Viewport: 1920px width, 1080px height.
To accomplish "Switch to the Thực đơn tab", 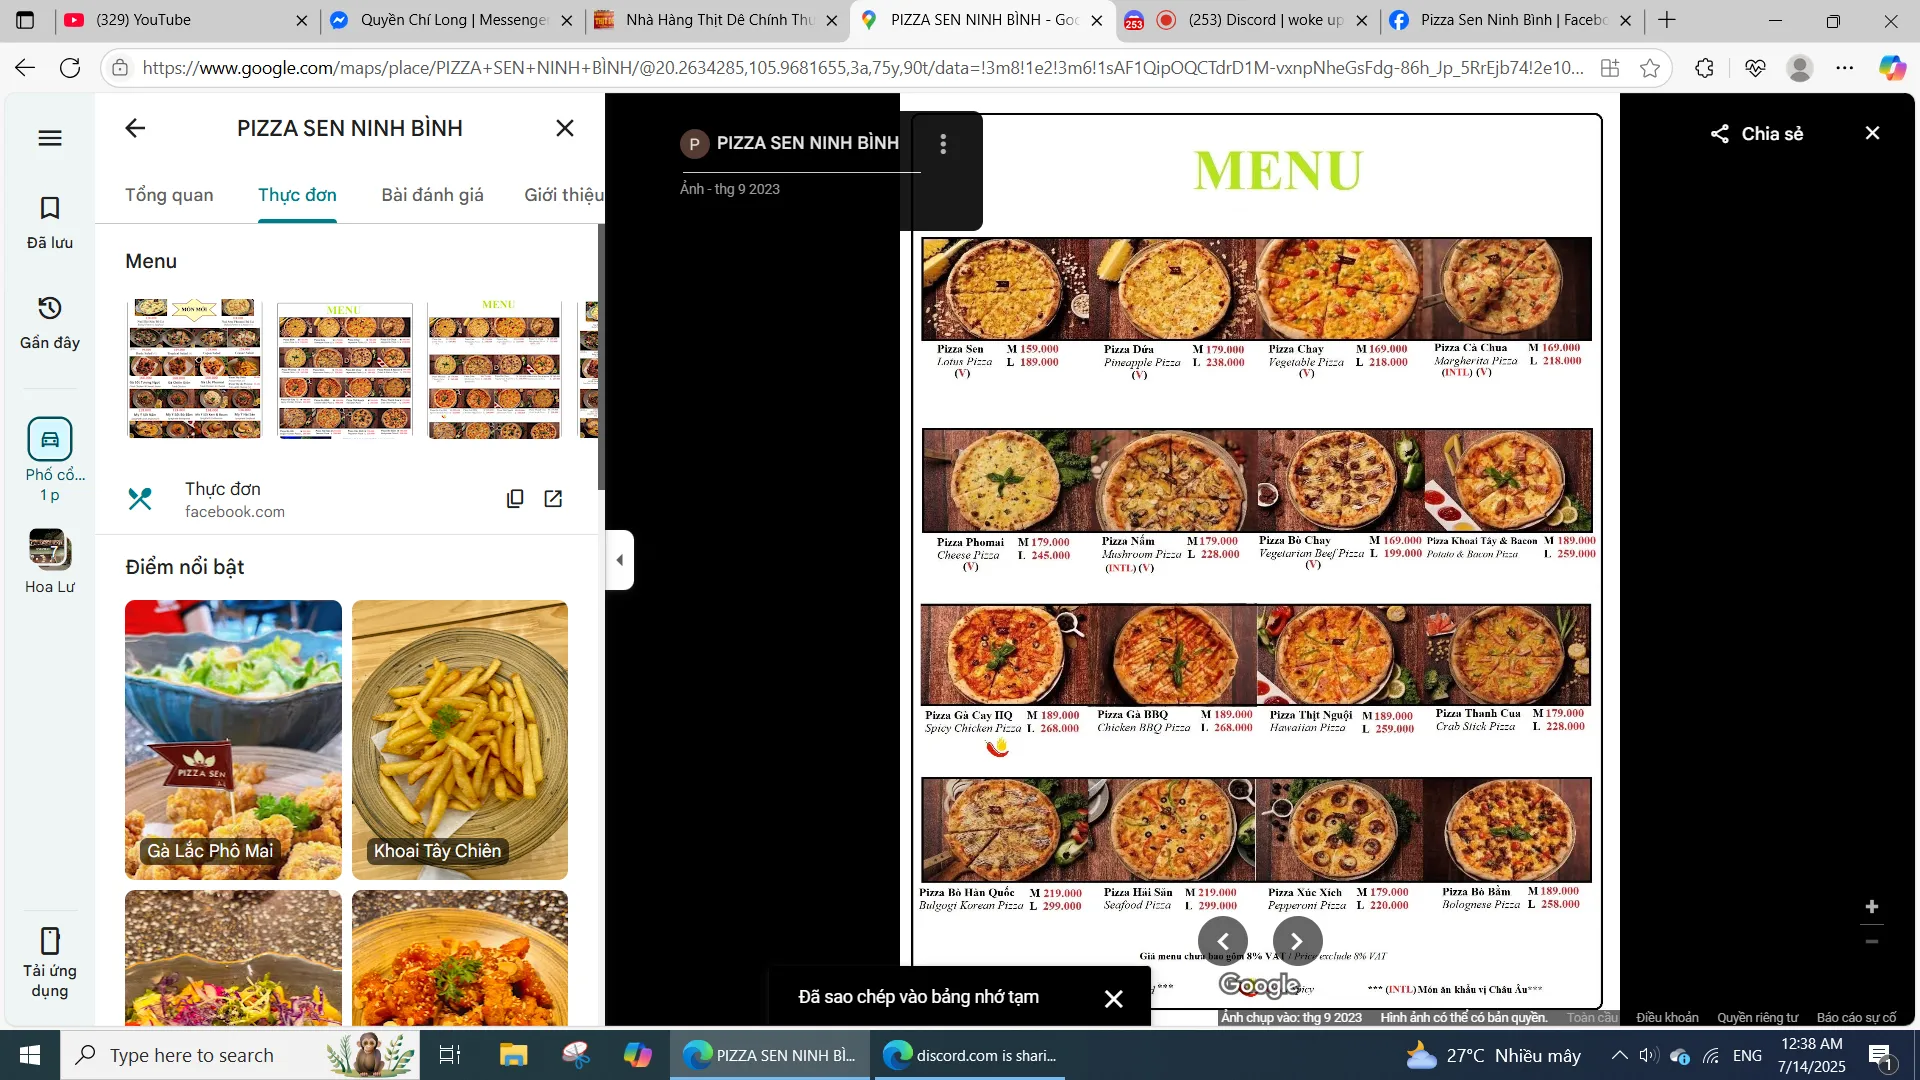I will point(297,195).
